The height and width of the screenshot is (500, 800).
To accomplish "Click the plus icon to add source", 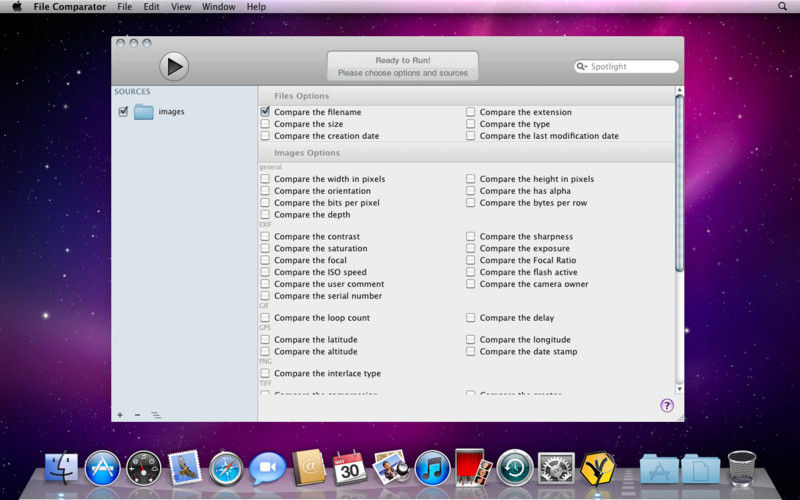I will click(x=120, y=414).
